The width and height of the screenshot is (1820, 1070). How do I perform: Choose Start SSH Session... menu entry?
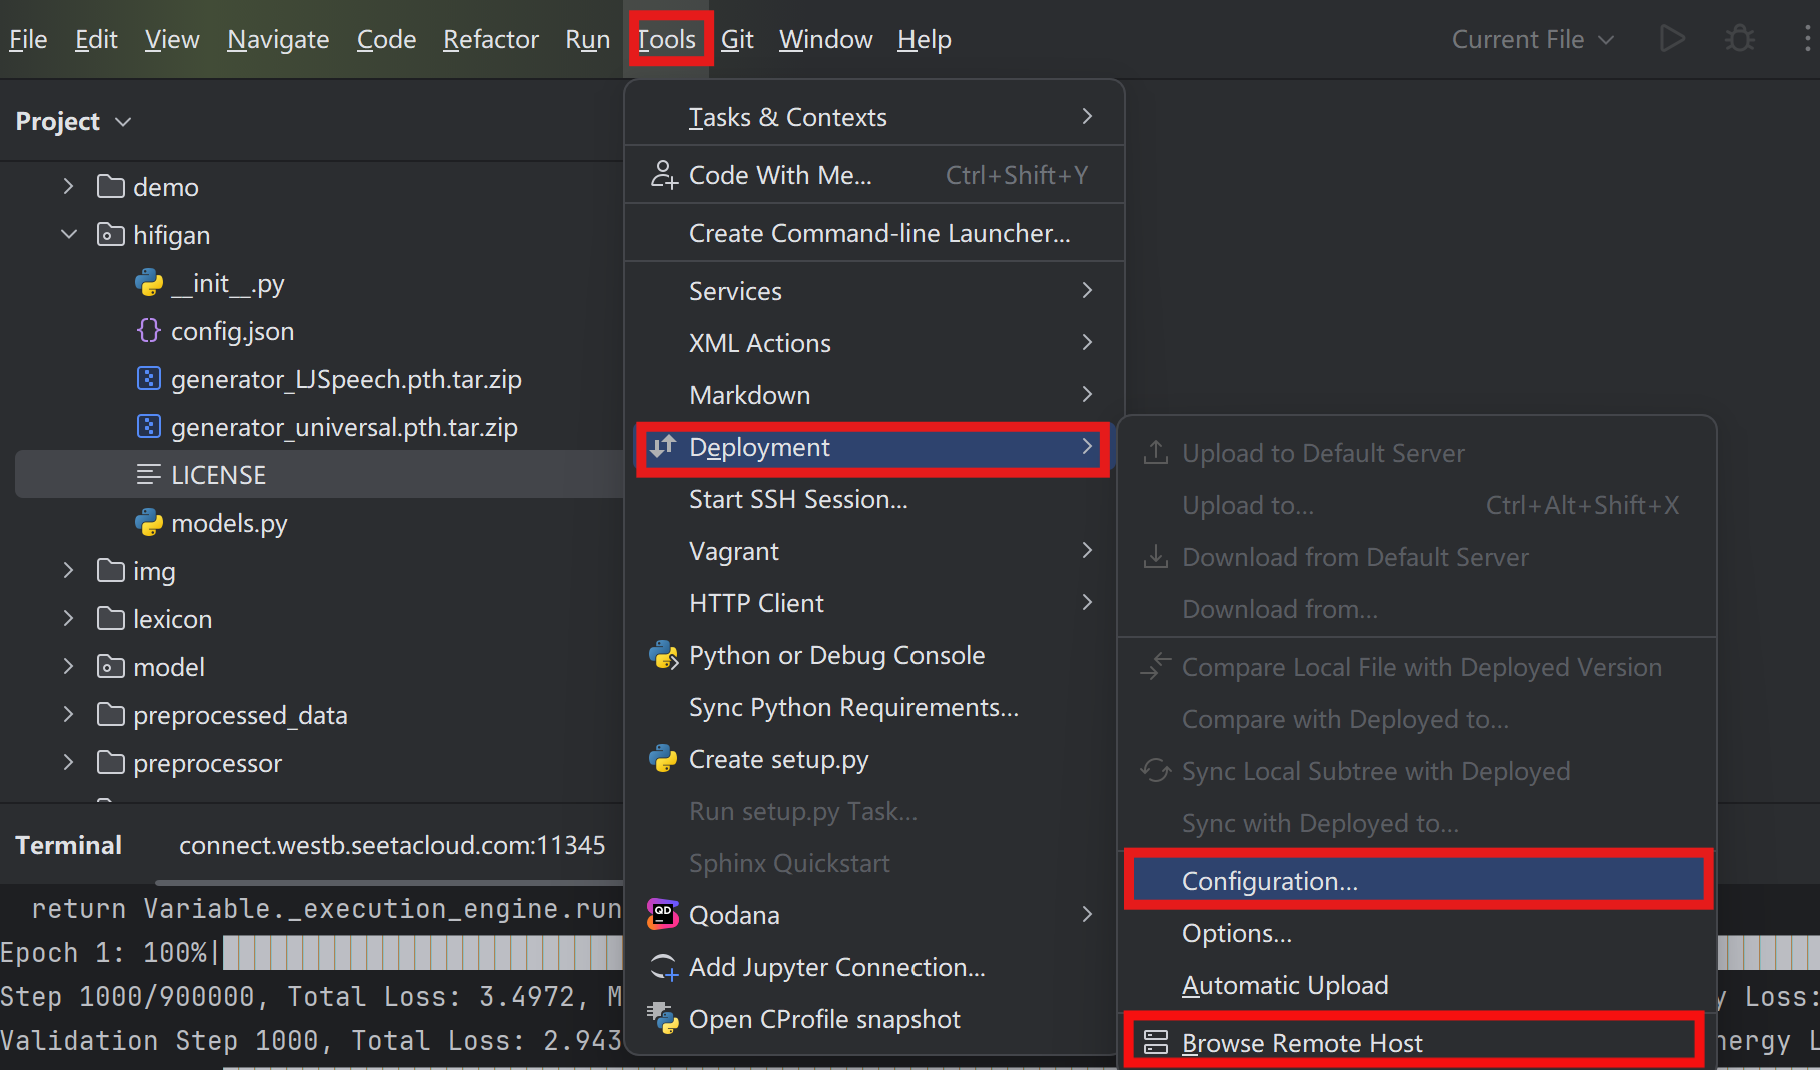tap(798, 499)
